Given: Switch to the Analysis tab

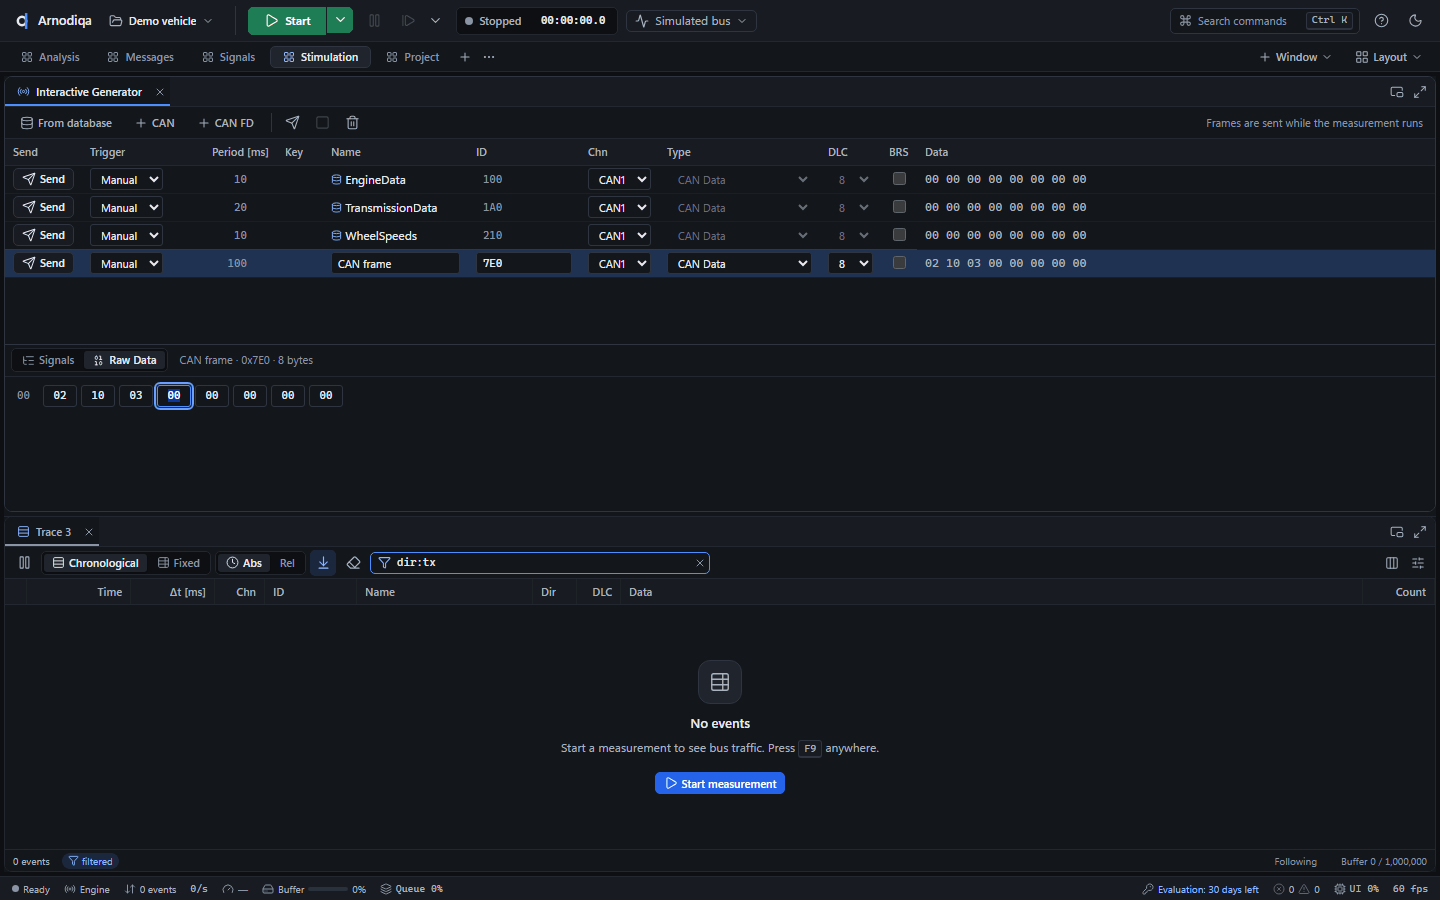Looking at the screenshot, I should [x=50, y=57].
